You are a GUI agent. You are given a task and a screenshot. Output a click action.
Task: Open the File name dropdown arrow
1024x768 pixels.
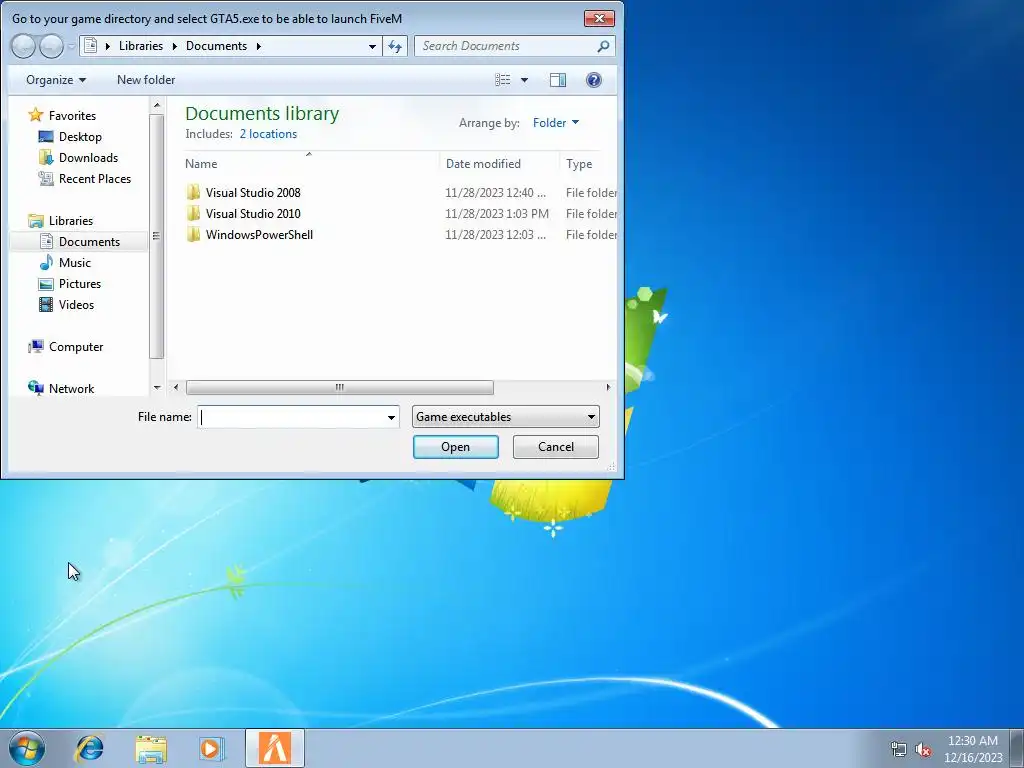click(391, 417)
